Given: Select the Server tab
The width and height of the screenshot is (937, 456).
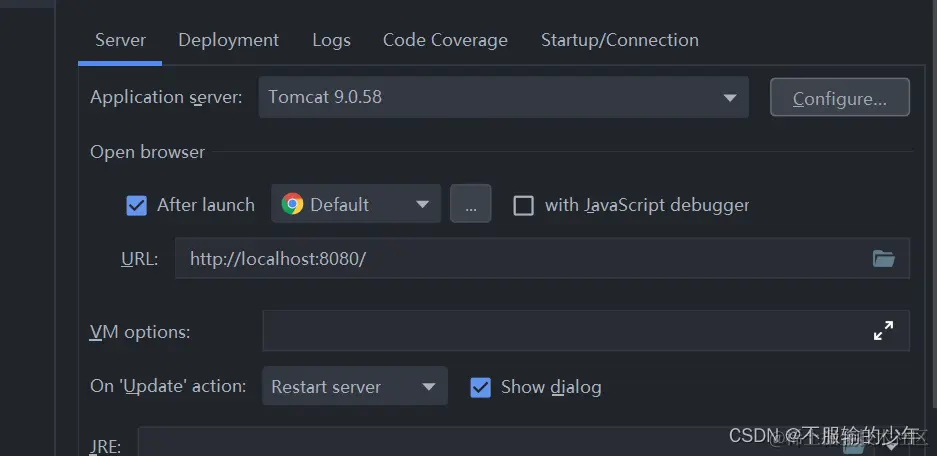Looking at the screenshot, I should coord(120,40).
